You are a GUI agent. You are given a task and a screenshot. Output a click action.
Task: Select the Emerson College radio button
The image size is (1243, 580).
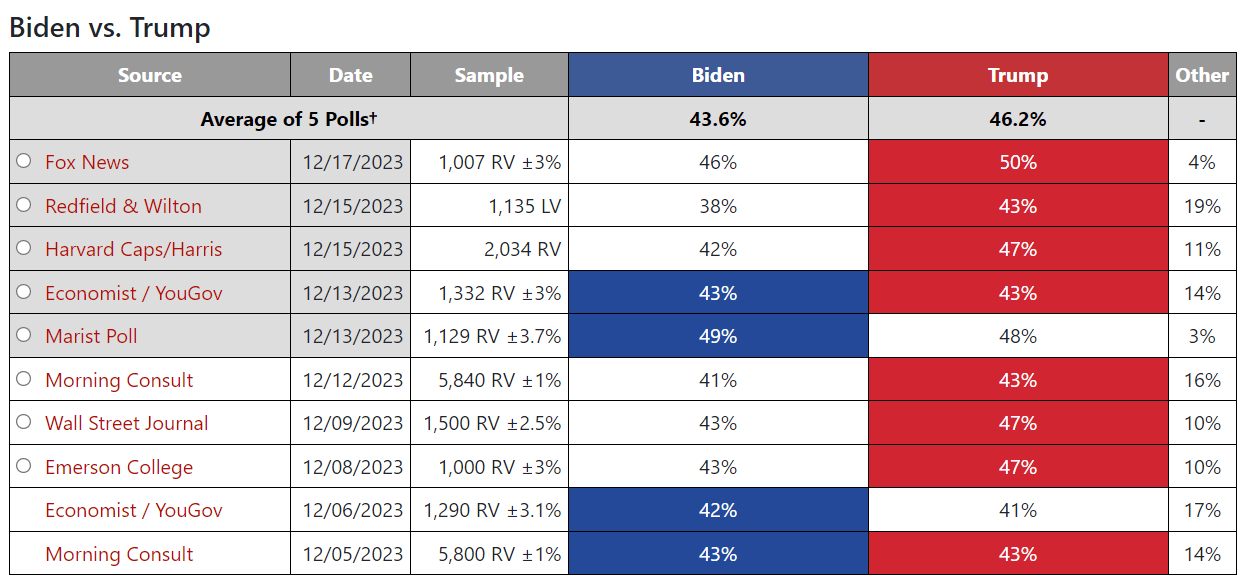(24, 466)
